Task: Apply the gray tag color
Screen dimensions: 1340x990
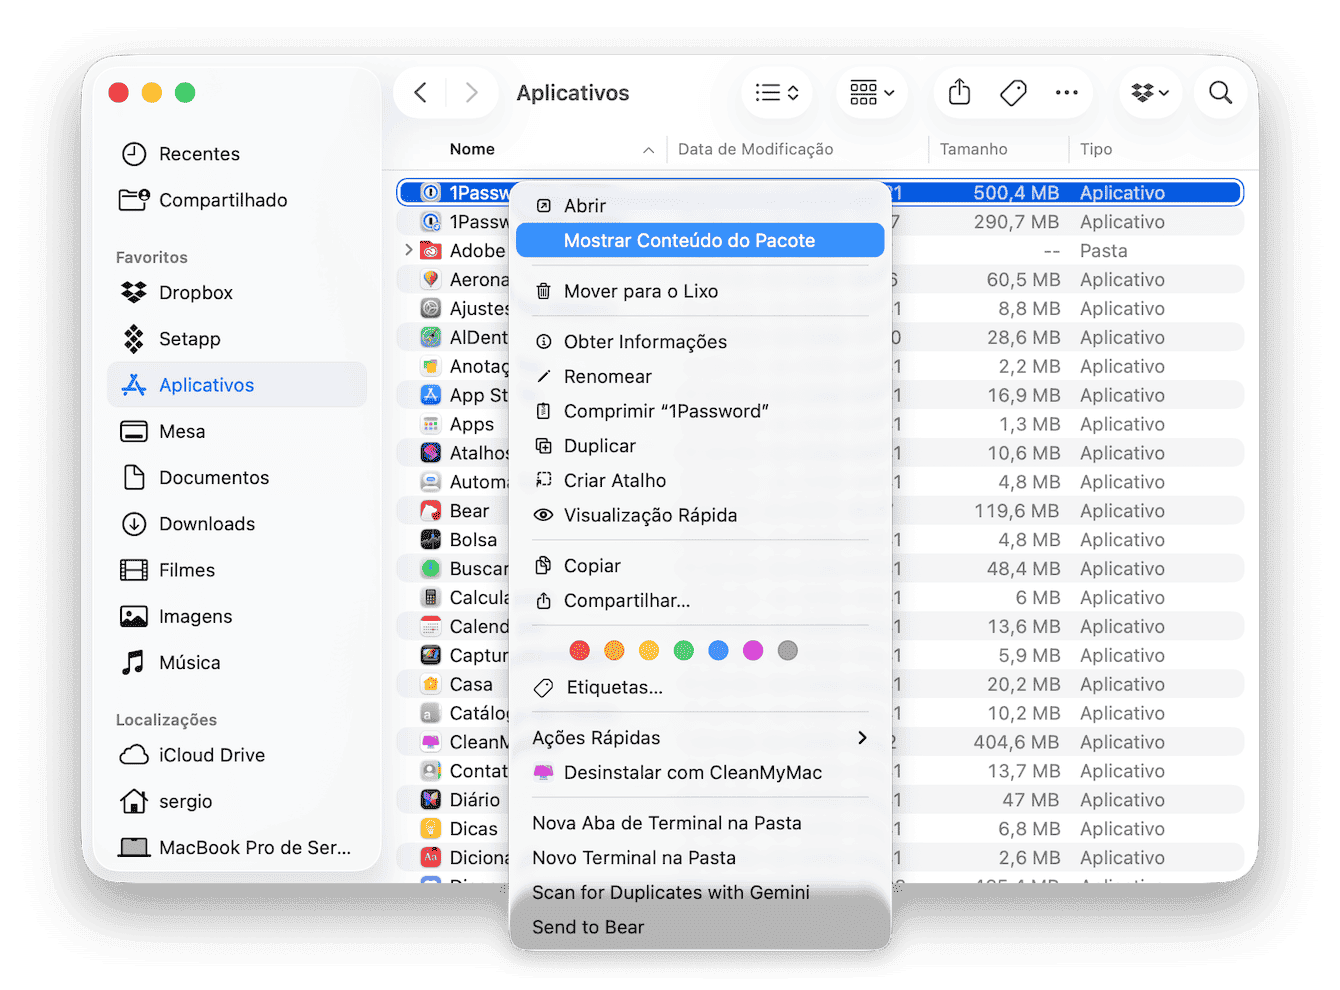Action: tap(788, 651)
